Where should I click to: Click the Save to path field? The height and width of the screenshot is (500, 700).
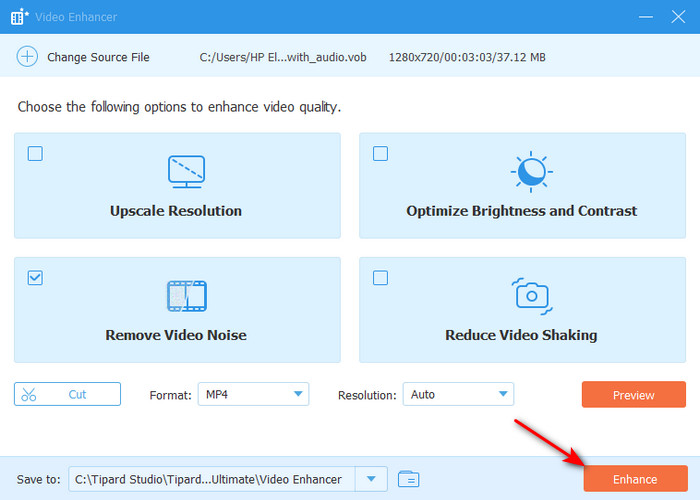point(212,479)
